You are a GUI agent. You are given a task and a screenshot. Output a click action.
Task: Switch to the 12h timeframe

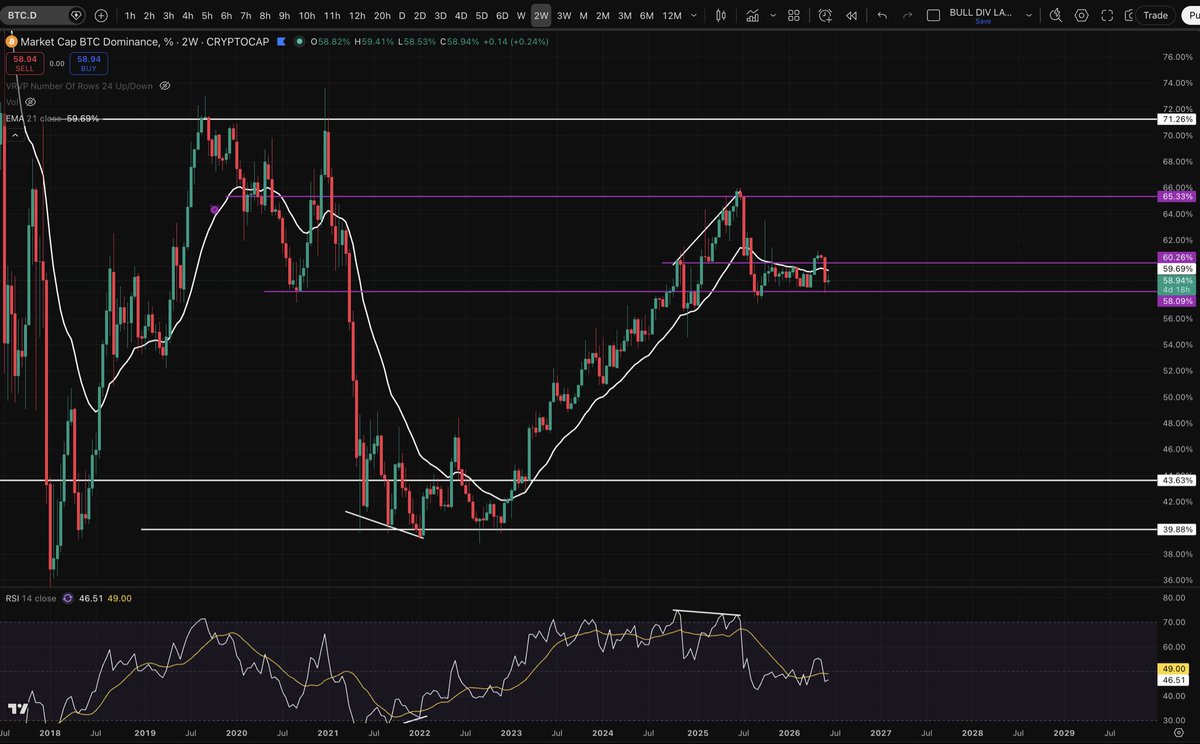point(357,15)
